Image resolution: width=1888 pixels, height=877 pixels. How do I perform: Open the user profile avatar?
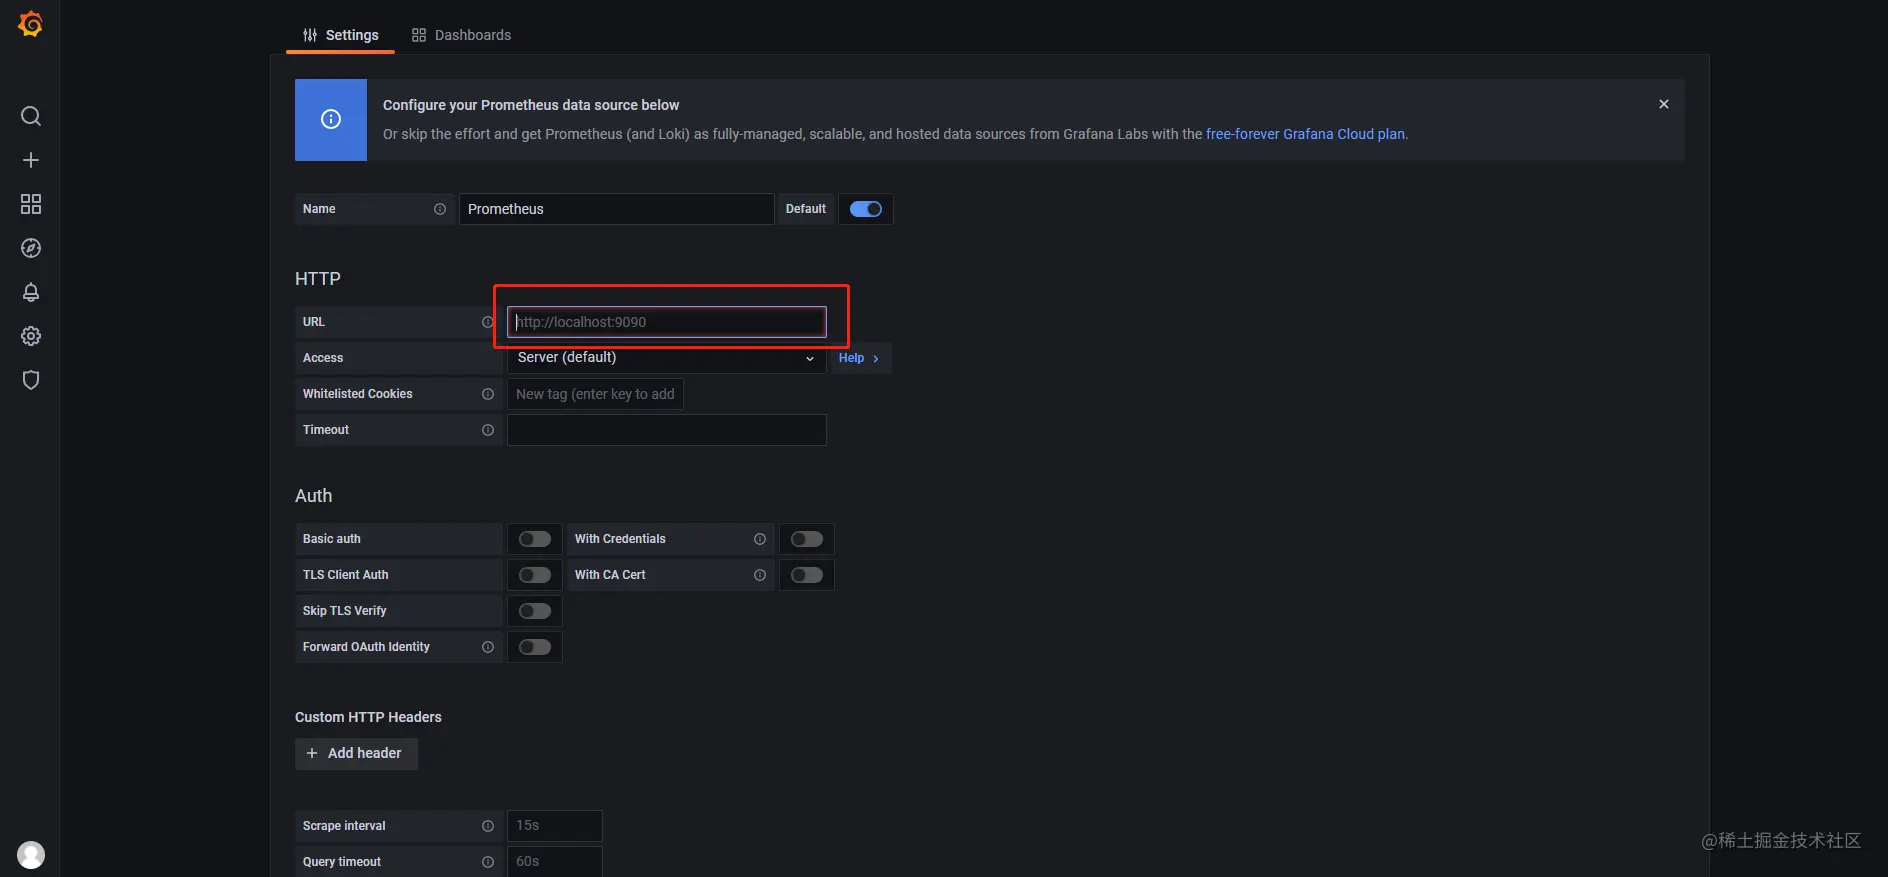tap(31, 855)
